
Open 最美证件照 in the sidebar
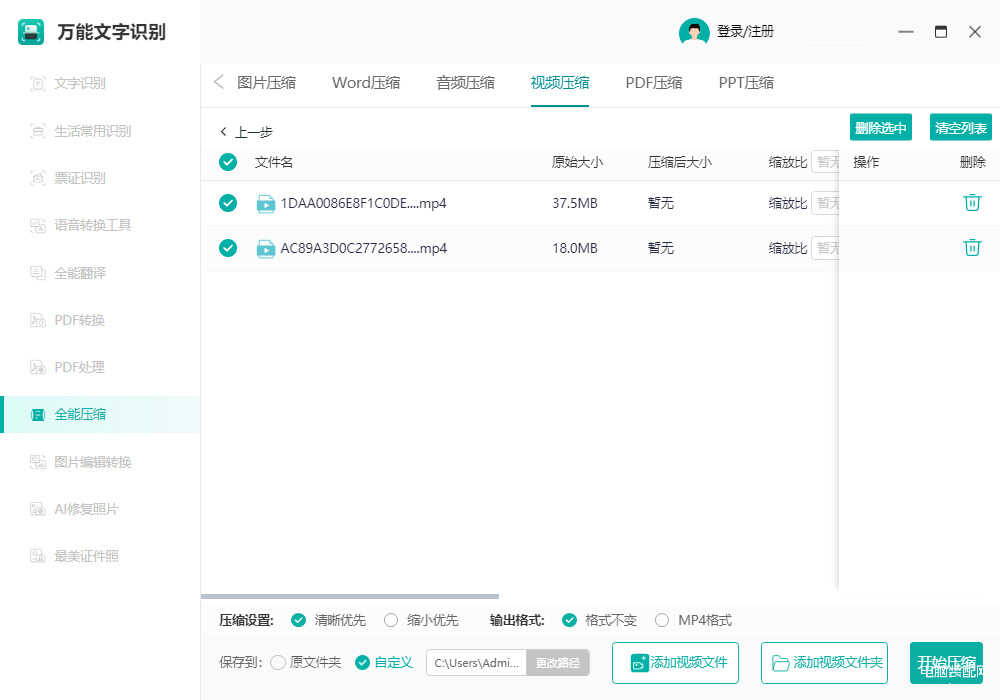[x=86, y=556]
